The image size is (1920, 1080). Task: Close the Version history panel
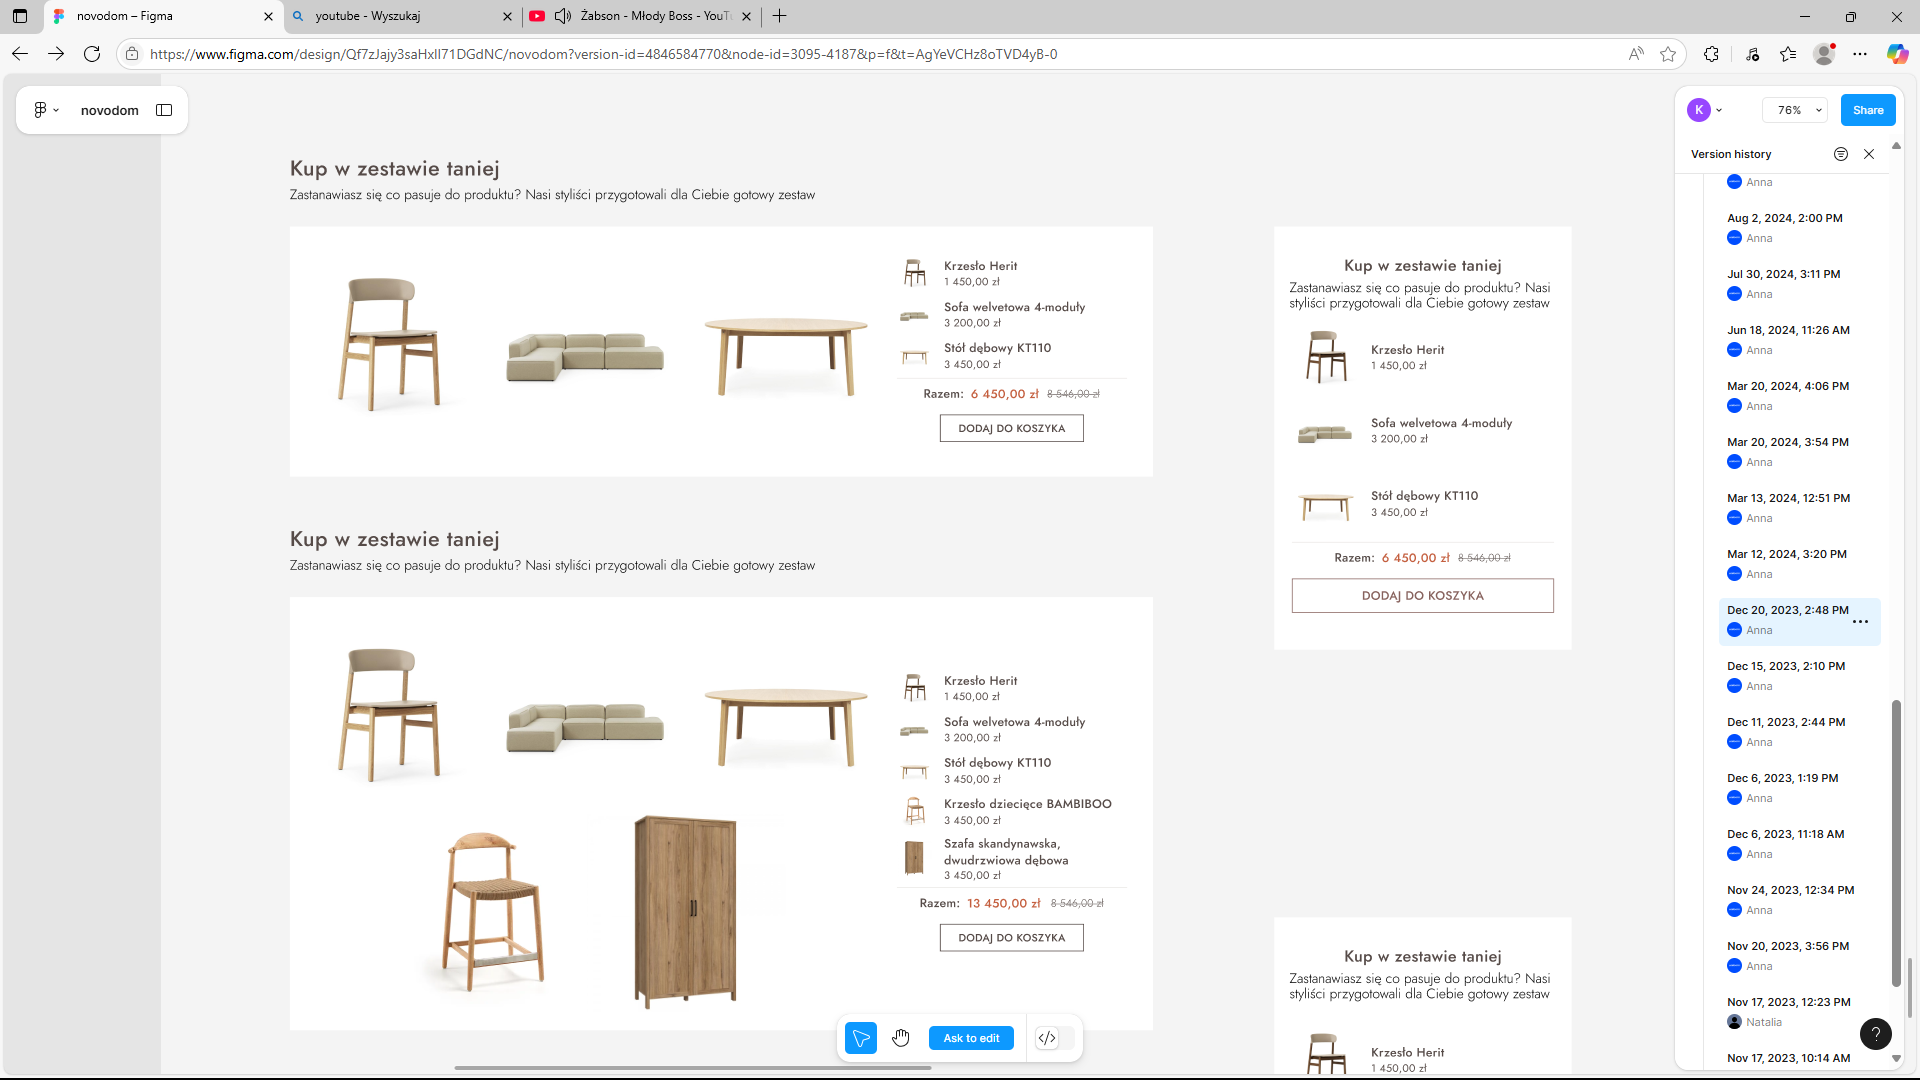point(1868,154)
